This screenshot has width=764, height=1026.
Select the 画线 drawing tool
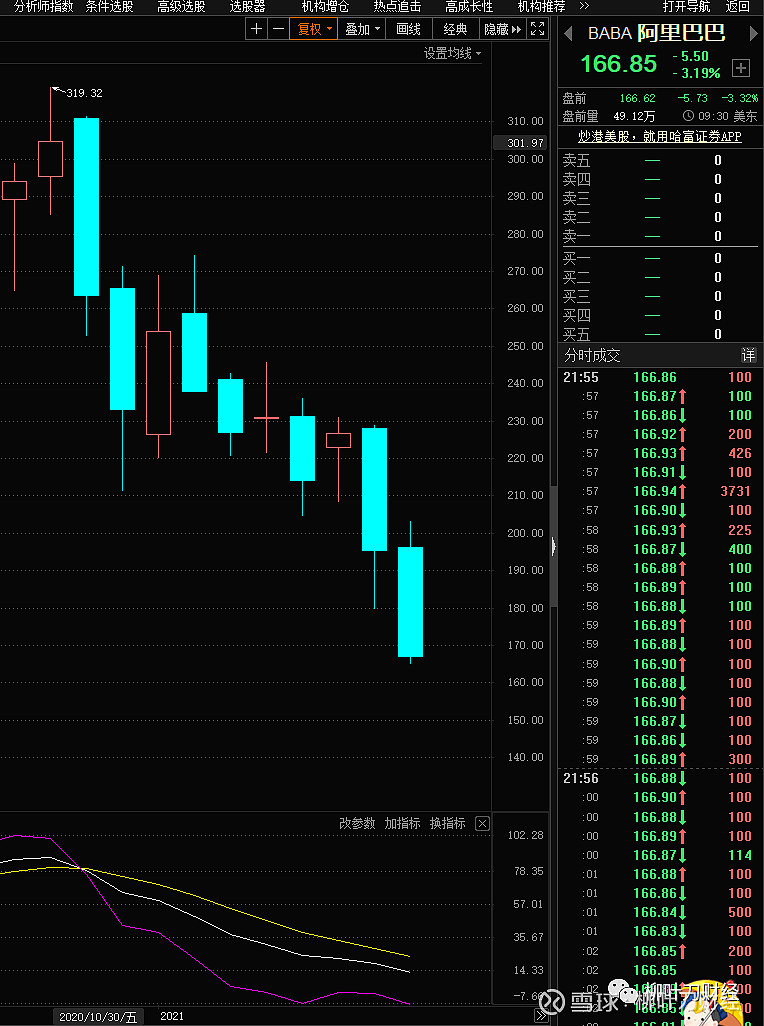point(408,29)
